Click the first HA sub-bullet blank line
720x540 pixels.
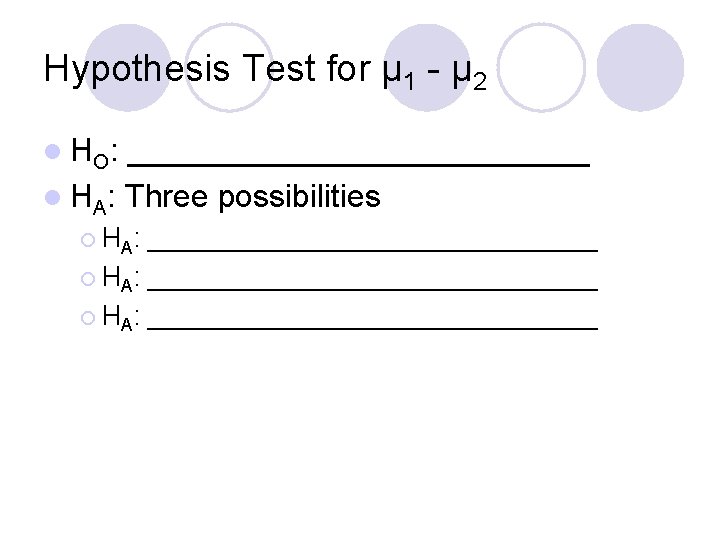372,250
